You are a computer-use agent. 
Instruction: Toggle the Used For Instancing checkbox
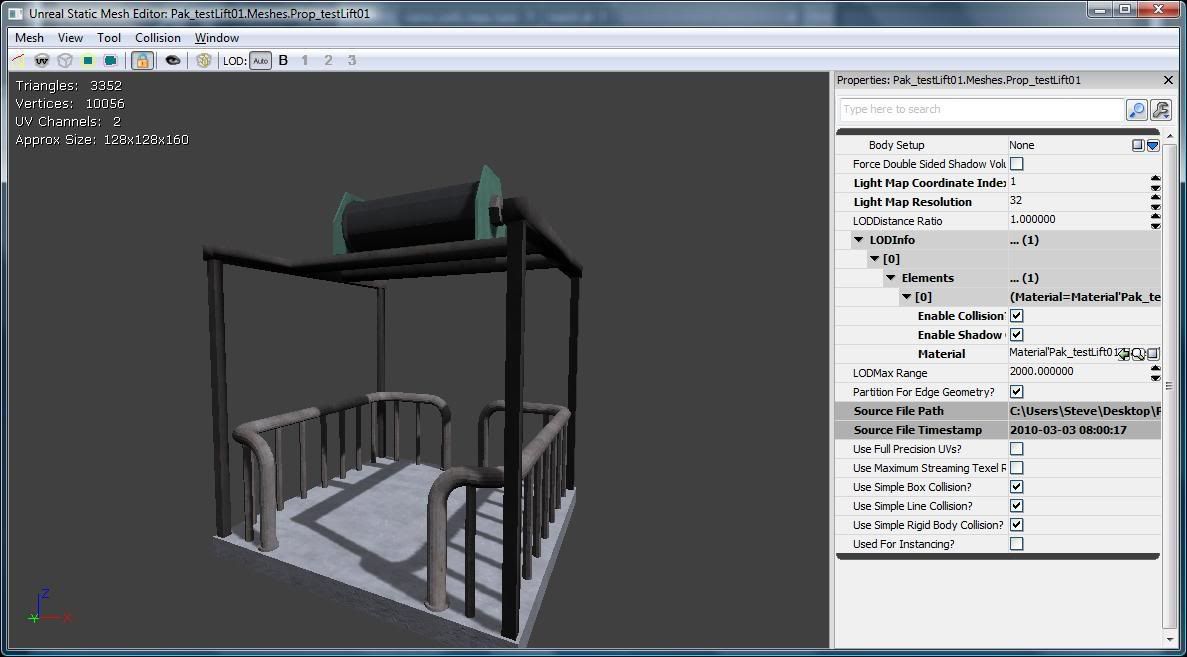[1016, 544]
